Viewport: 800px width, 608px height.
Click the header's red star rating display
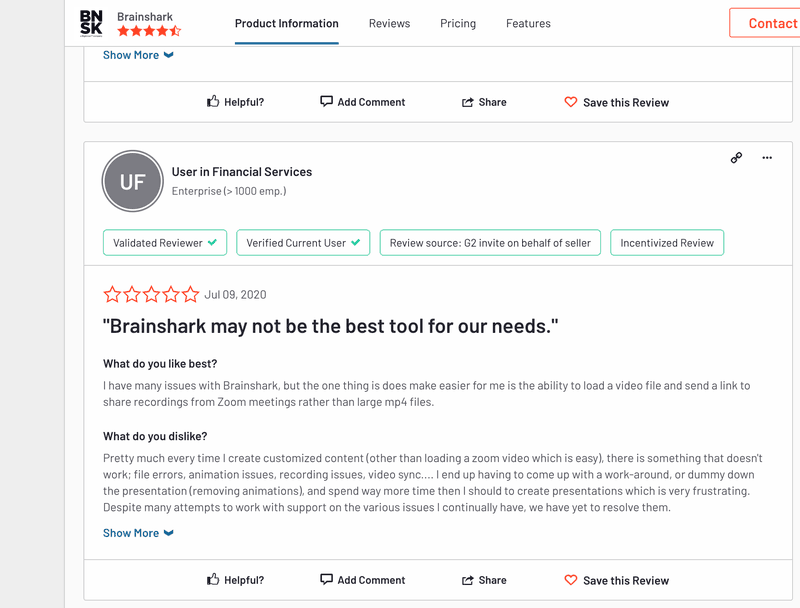(148, 30)
